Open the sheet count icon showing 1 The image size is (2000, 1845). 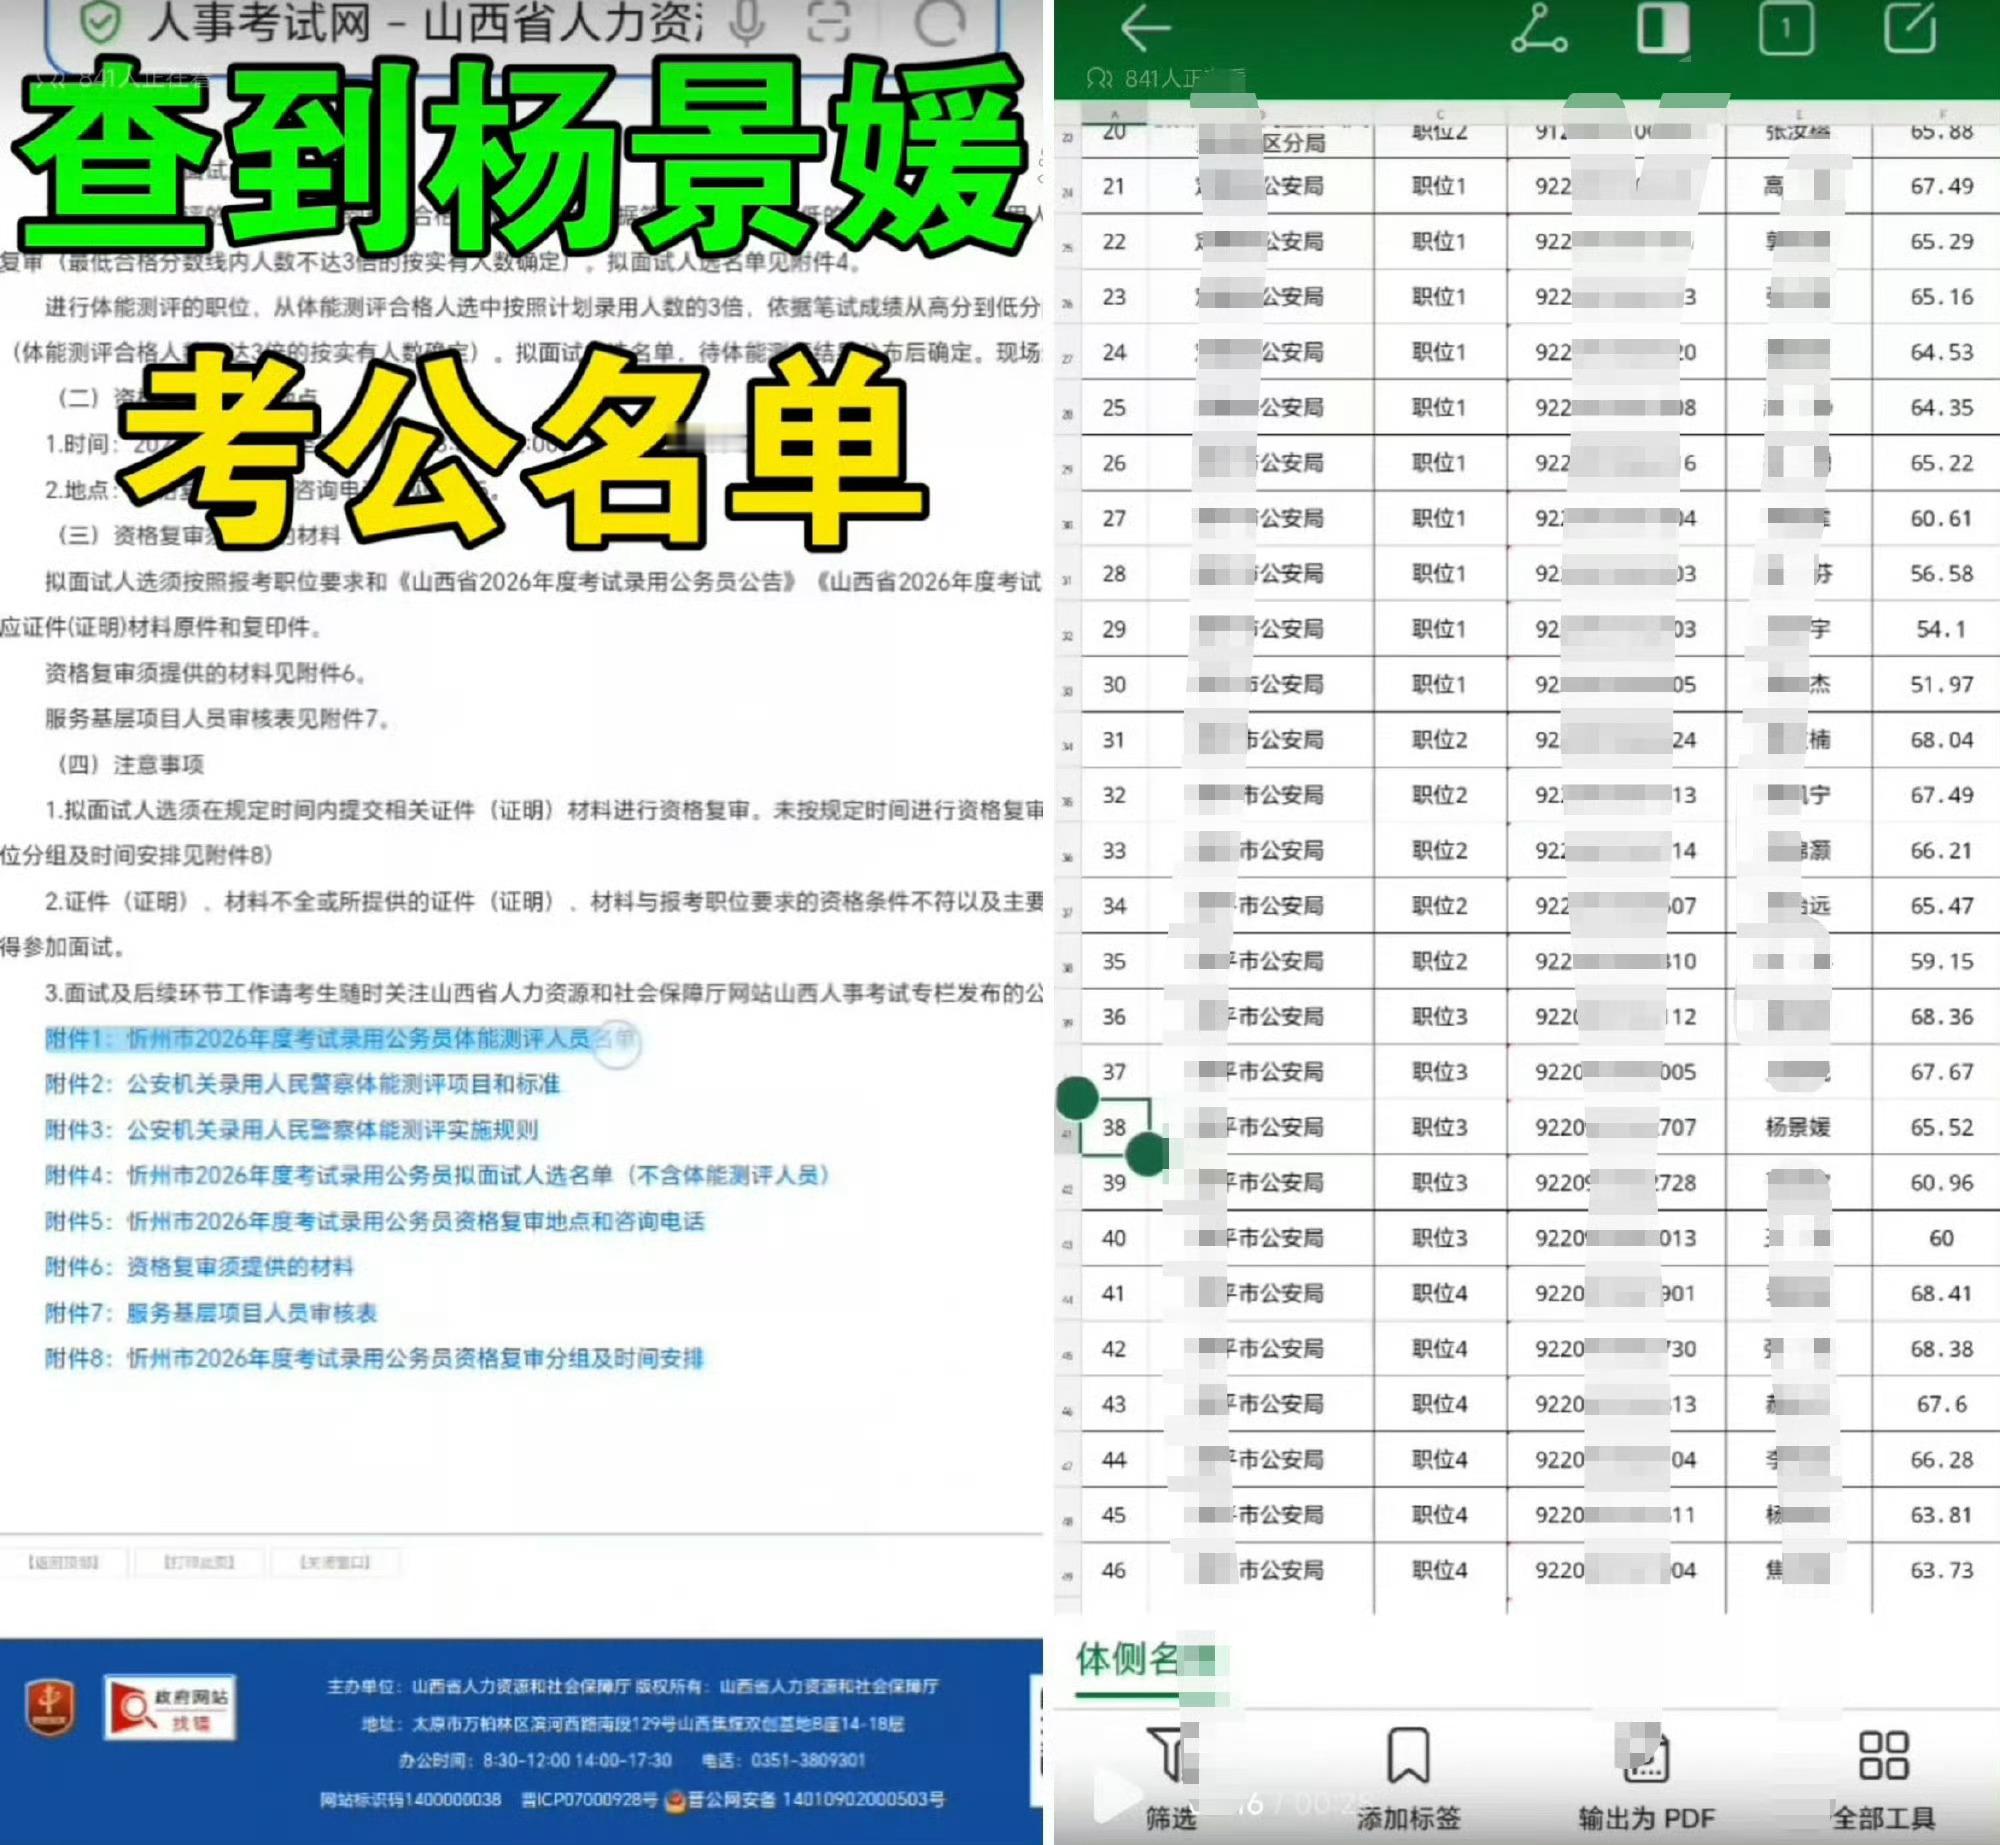[x=1786, y=28]
